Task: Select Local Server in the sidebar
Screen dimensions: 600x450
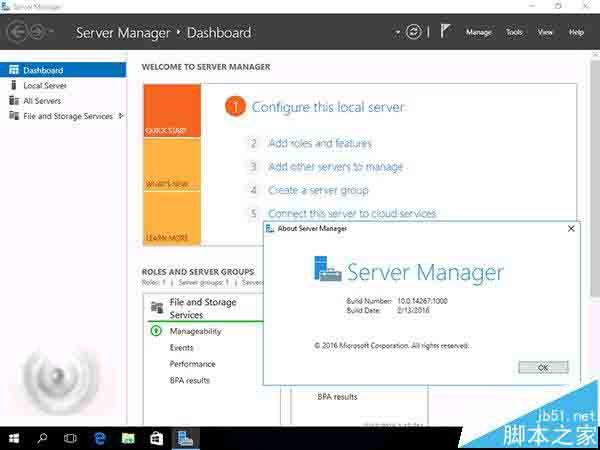Action: tap(45, 86)
